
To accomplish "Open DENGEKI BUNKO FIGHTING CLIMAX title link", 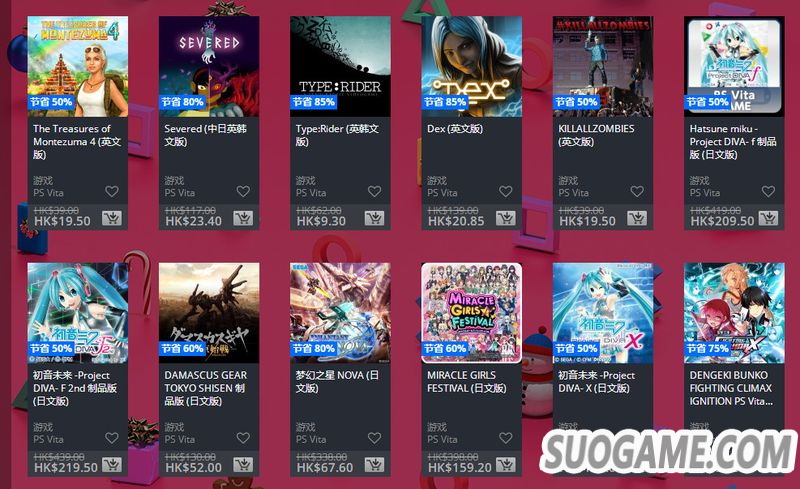I will click(731, 388).
